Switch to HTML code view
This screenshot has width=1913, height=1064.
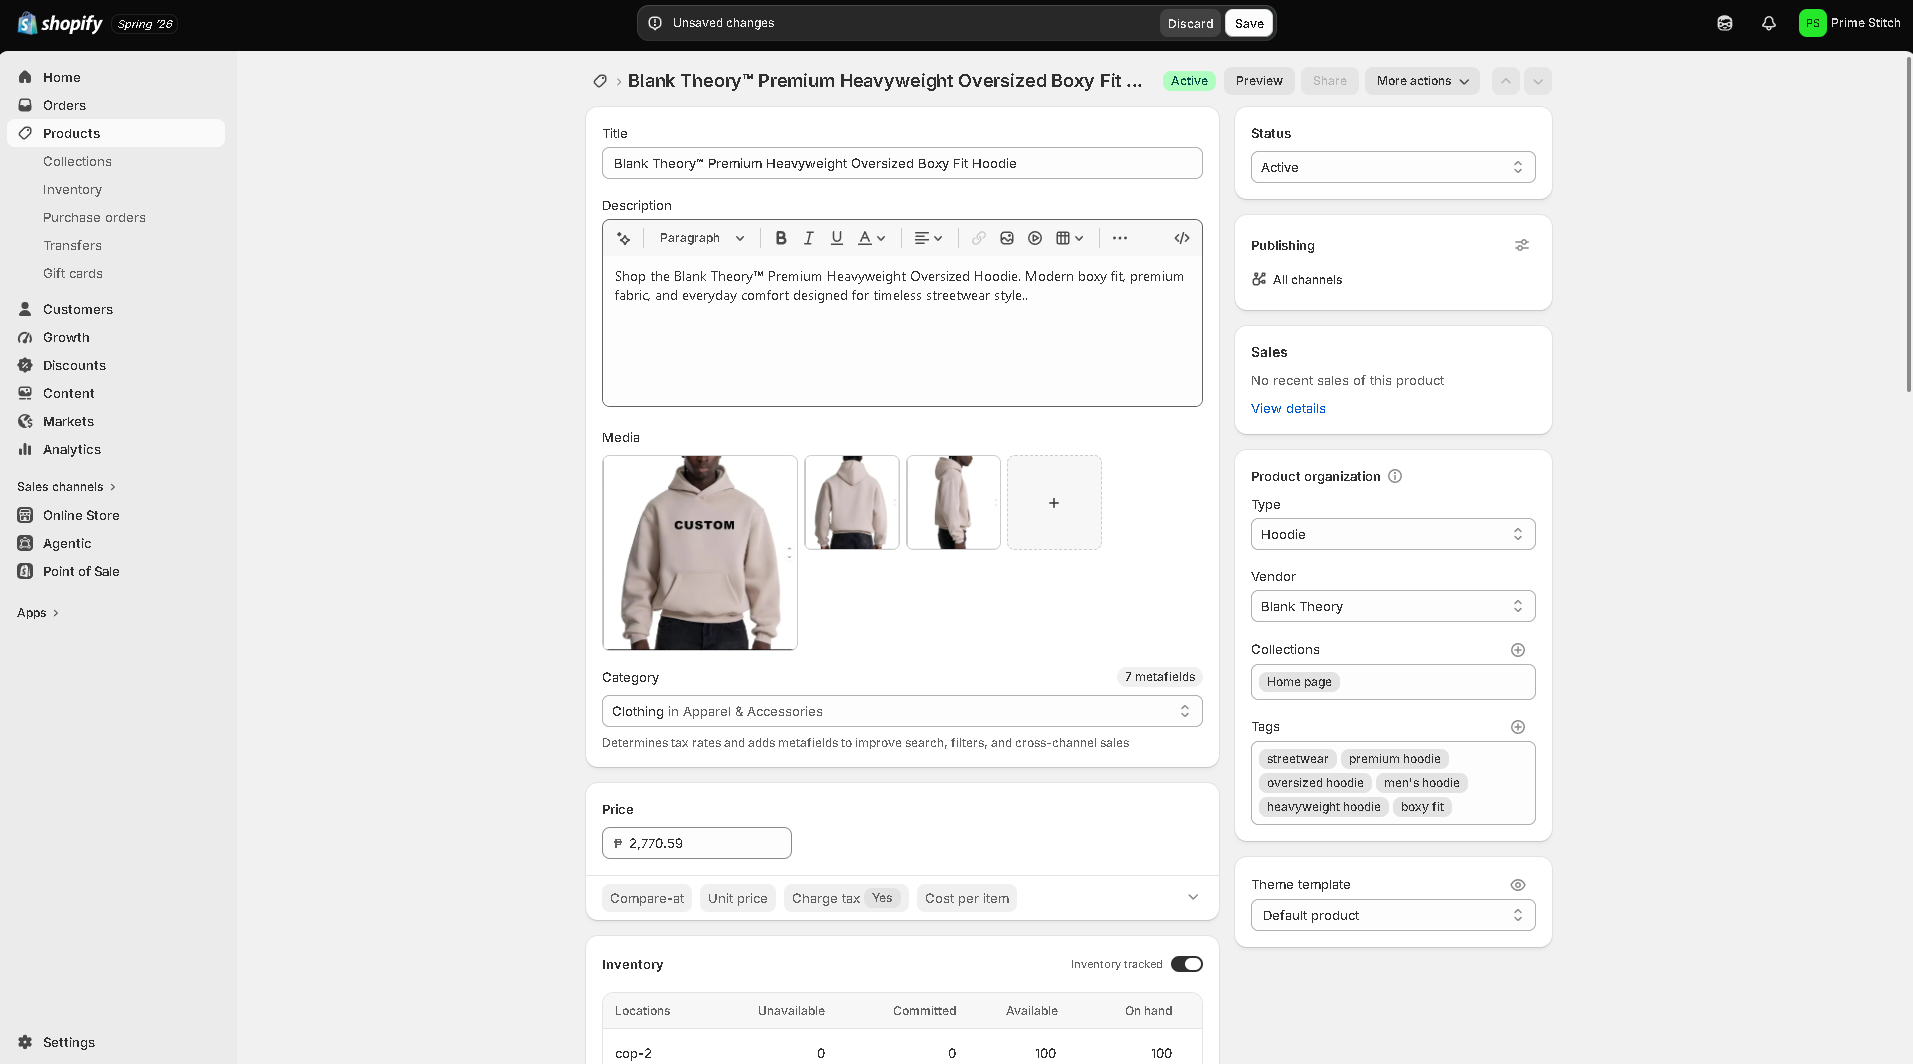[x=1182, y=238]
